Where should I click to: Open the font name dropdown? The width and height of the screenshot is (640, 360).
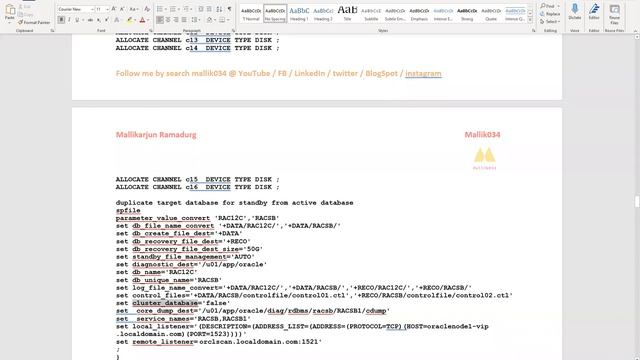click(92, 9)
